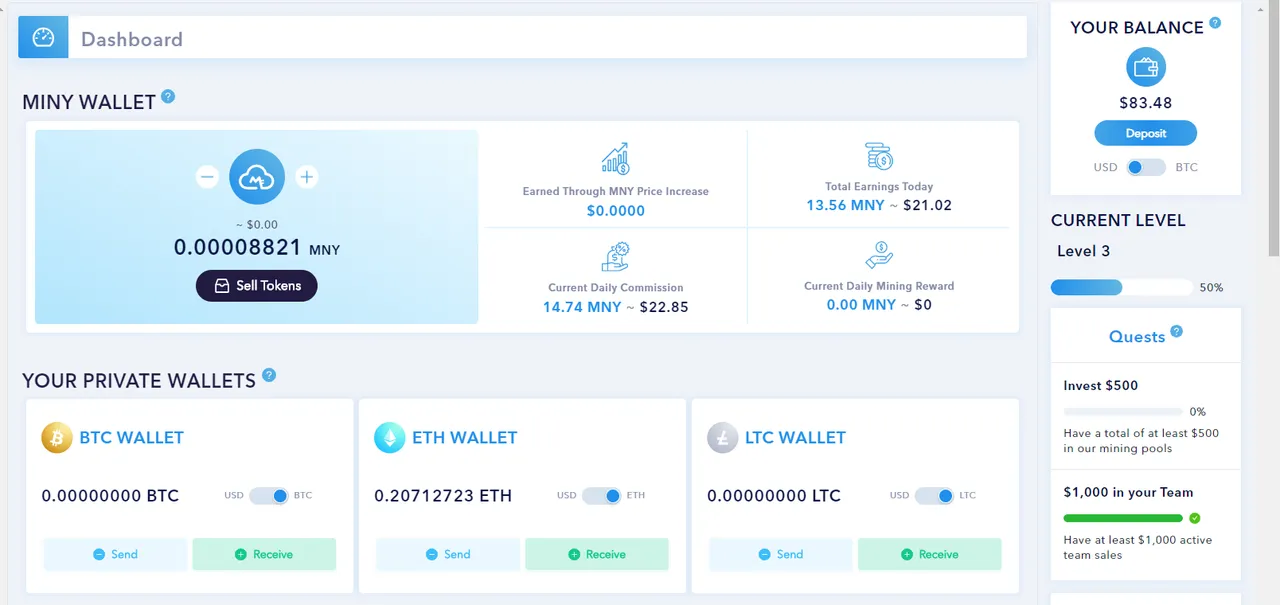This screenshot has height=605, width=1280.
Task: Click the Ethereum coin icon
Action: pyautogui.click(x=390, y=437)
